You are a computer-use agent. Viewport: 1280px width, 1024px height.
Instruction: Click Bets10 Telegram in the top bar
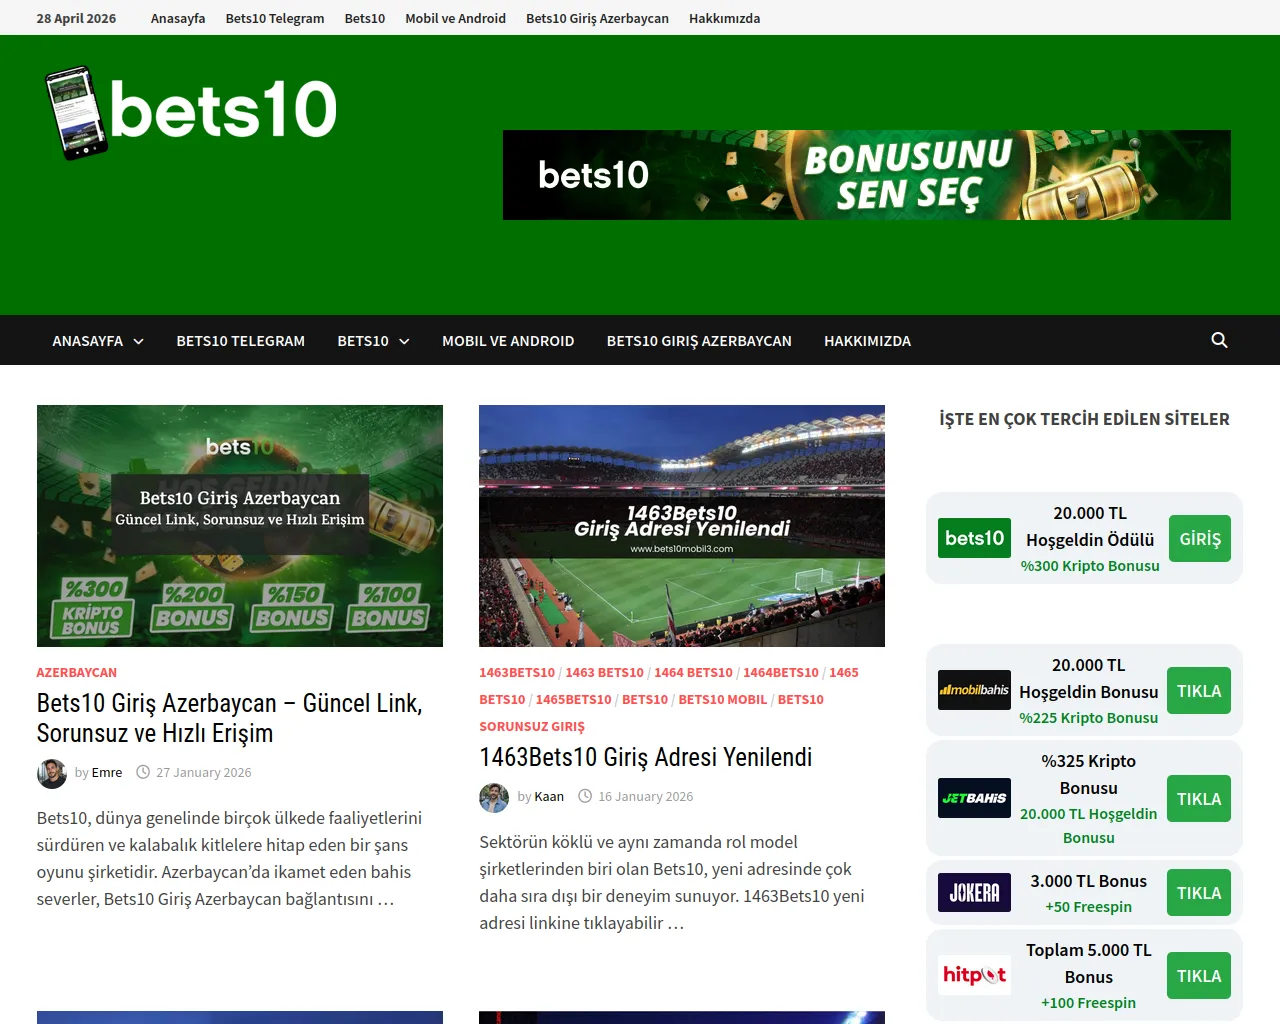tap(275, 18)
